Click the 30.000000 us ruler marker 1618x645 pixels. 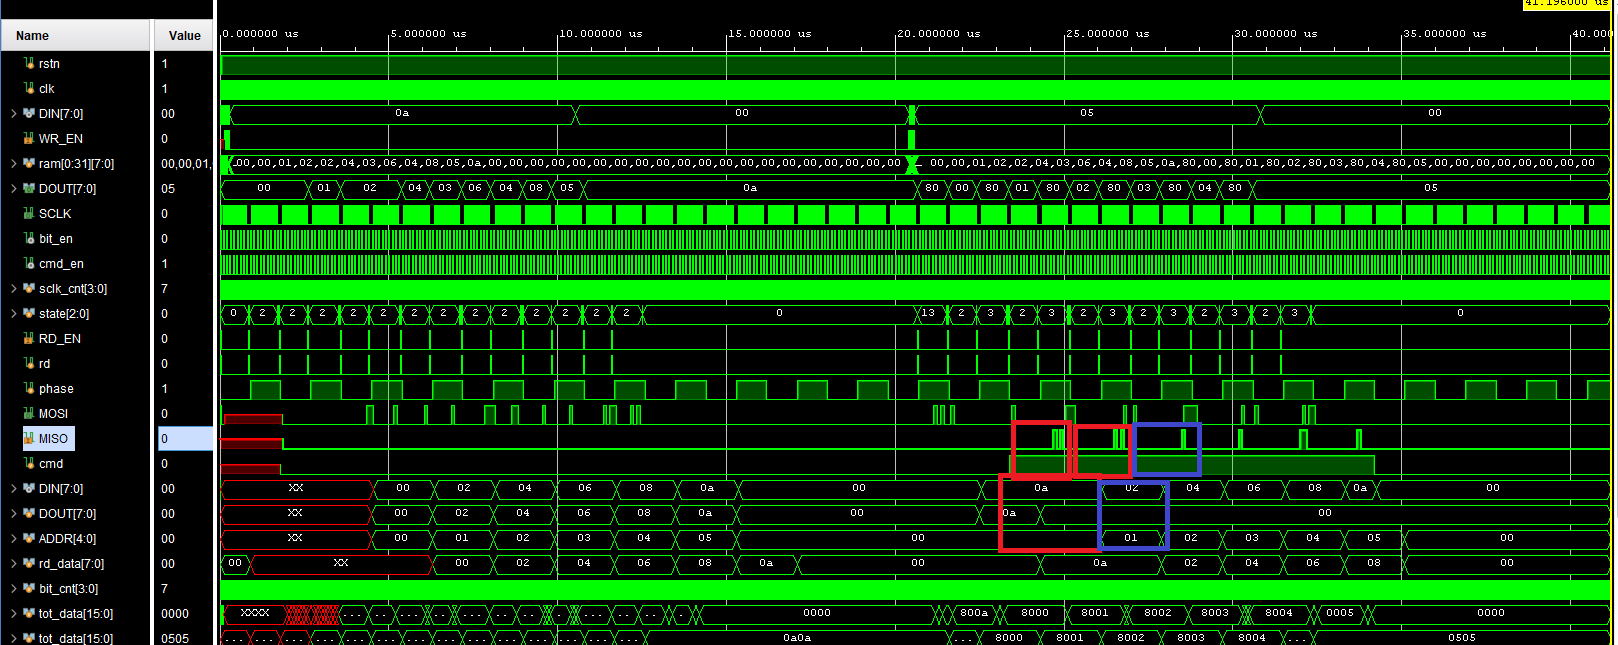point(1275,33)
